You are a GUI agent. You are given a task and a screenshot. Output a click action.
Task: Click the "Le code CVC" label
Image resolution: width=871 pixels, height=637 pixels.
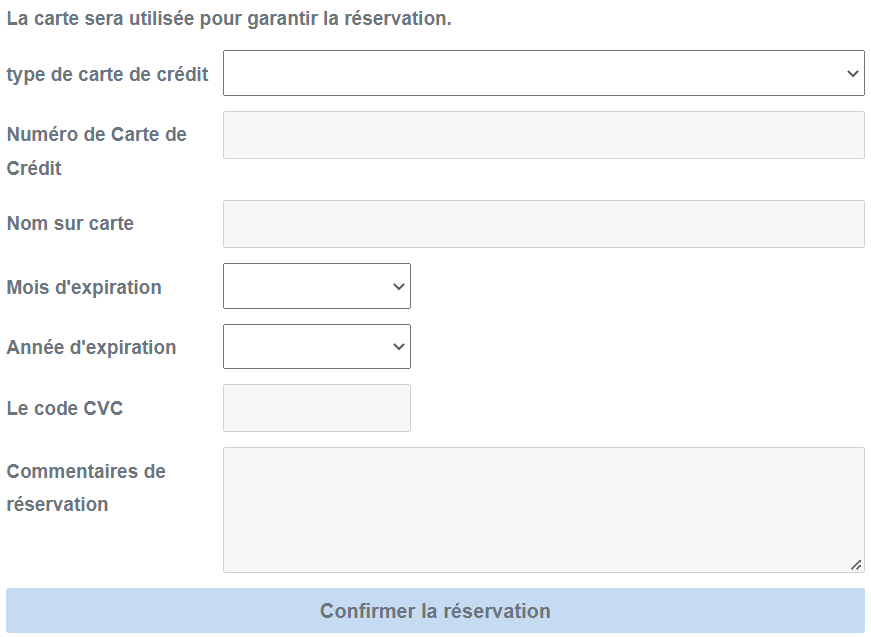point(65,408)
